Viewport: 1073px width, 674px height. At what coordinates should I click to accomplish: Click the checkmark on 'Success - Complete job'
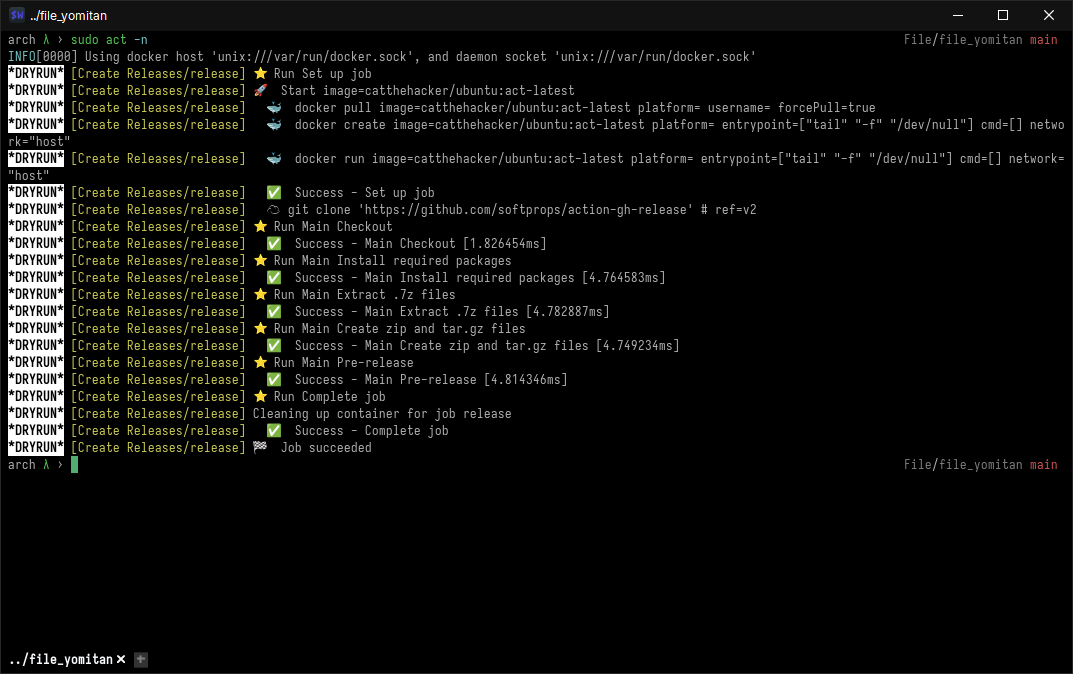click(x=274, y=430)
